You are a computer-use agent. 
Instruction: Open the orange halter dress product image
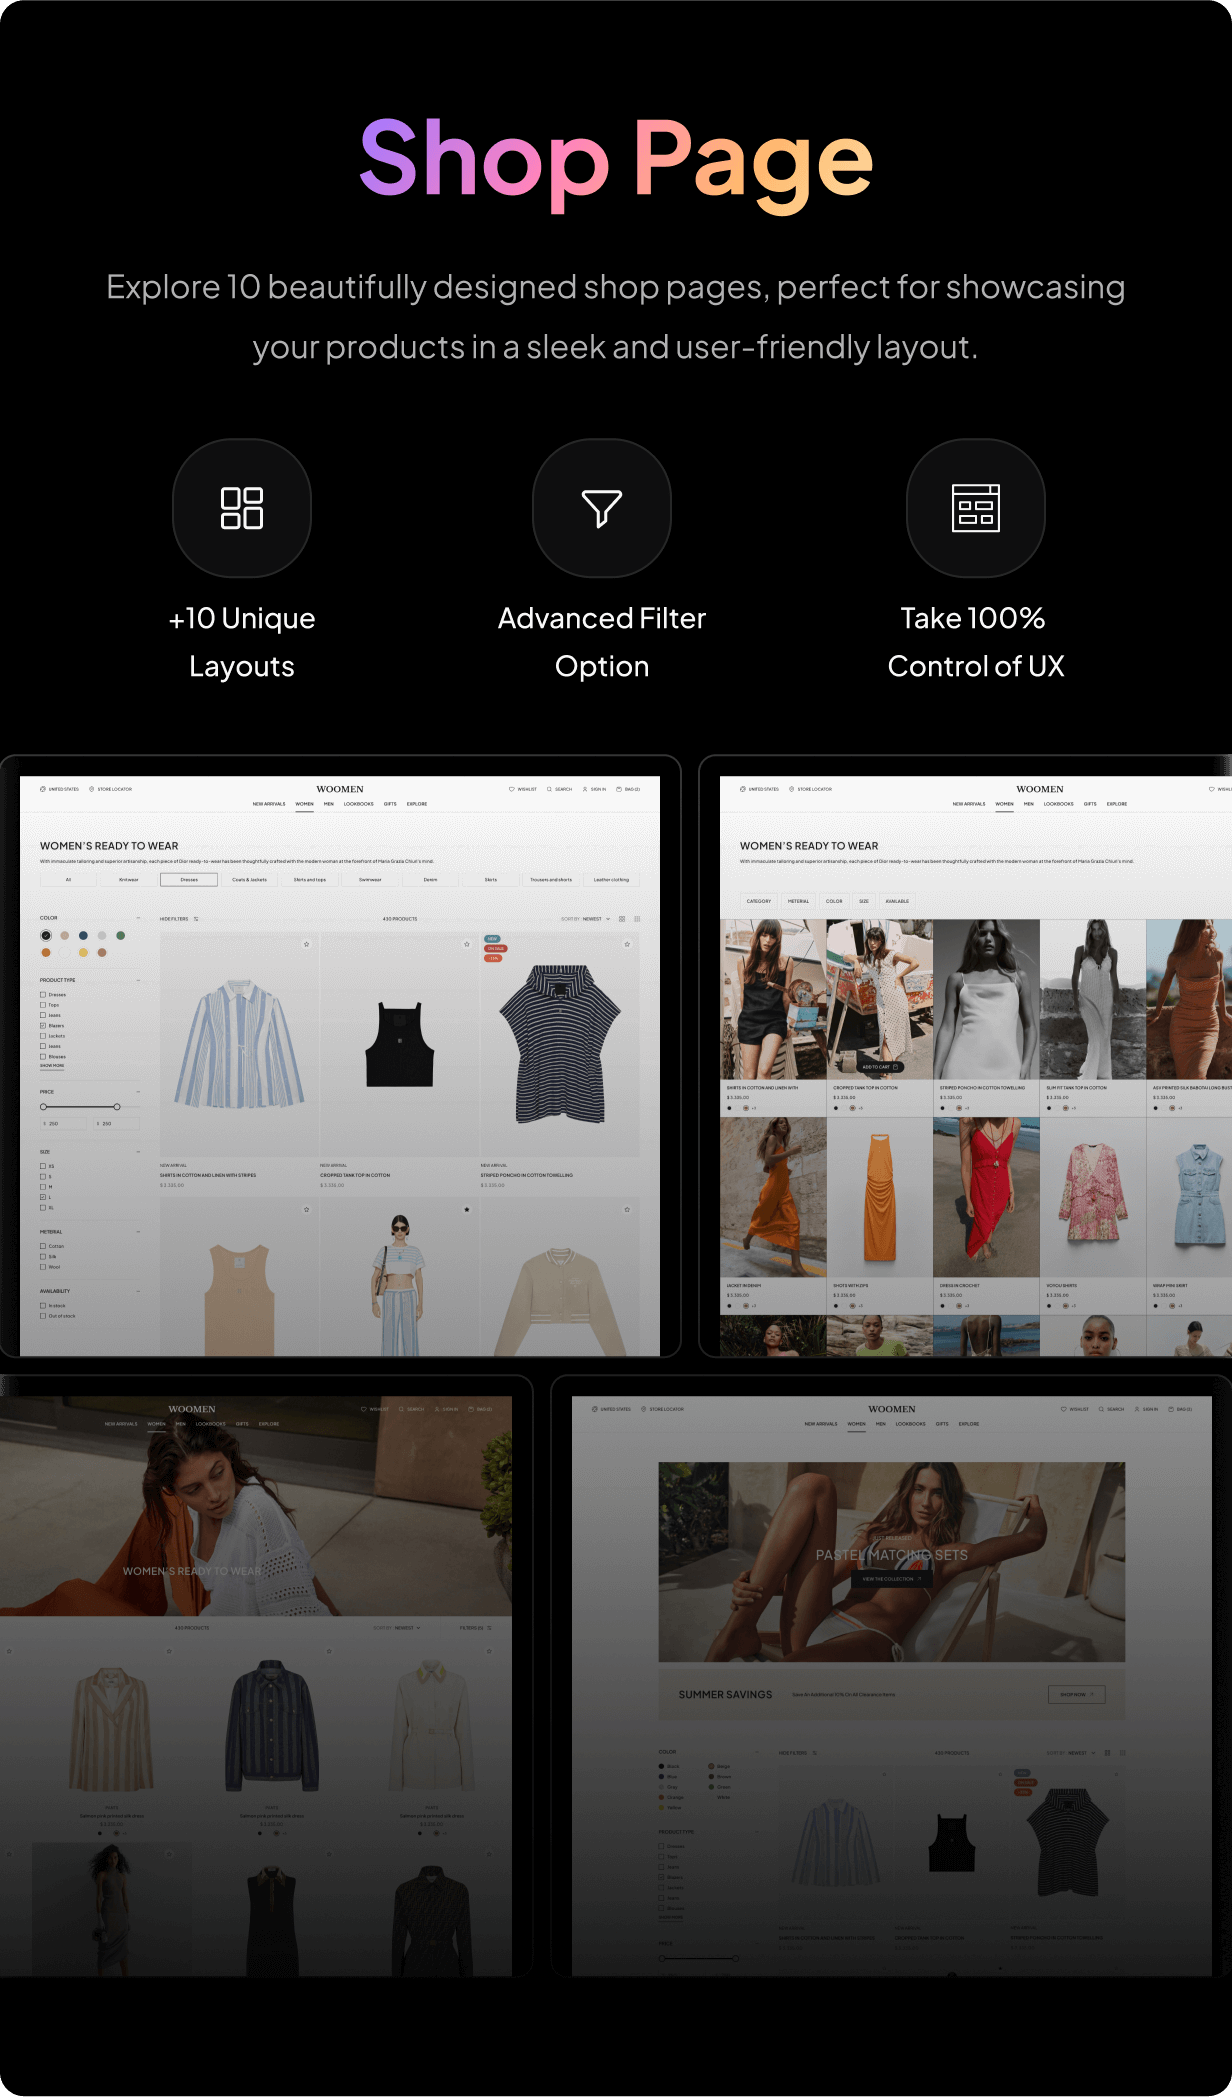coord(879,1197)
